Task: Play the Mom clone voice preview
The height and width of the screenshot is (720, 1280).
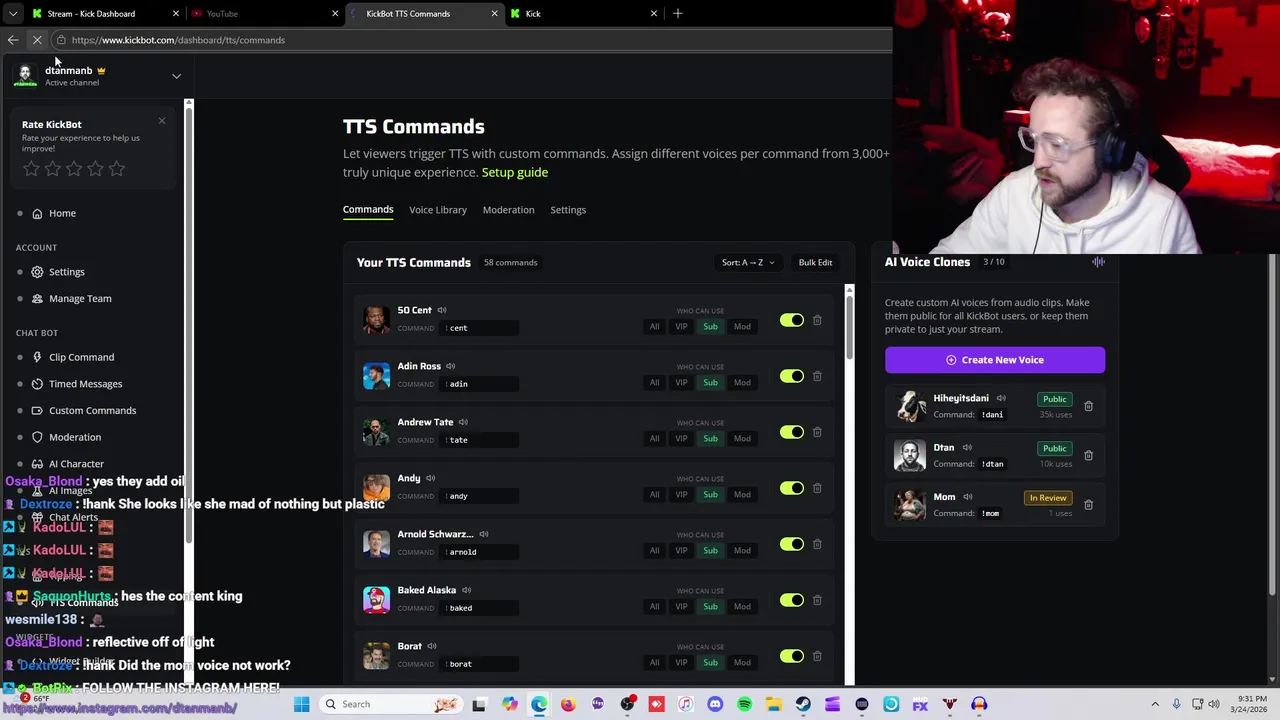Action: [967, 497]
